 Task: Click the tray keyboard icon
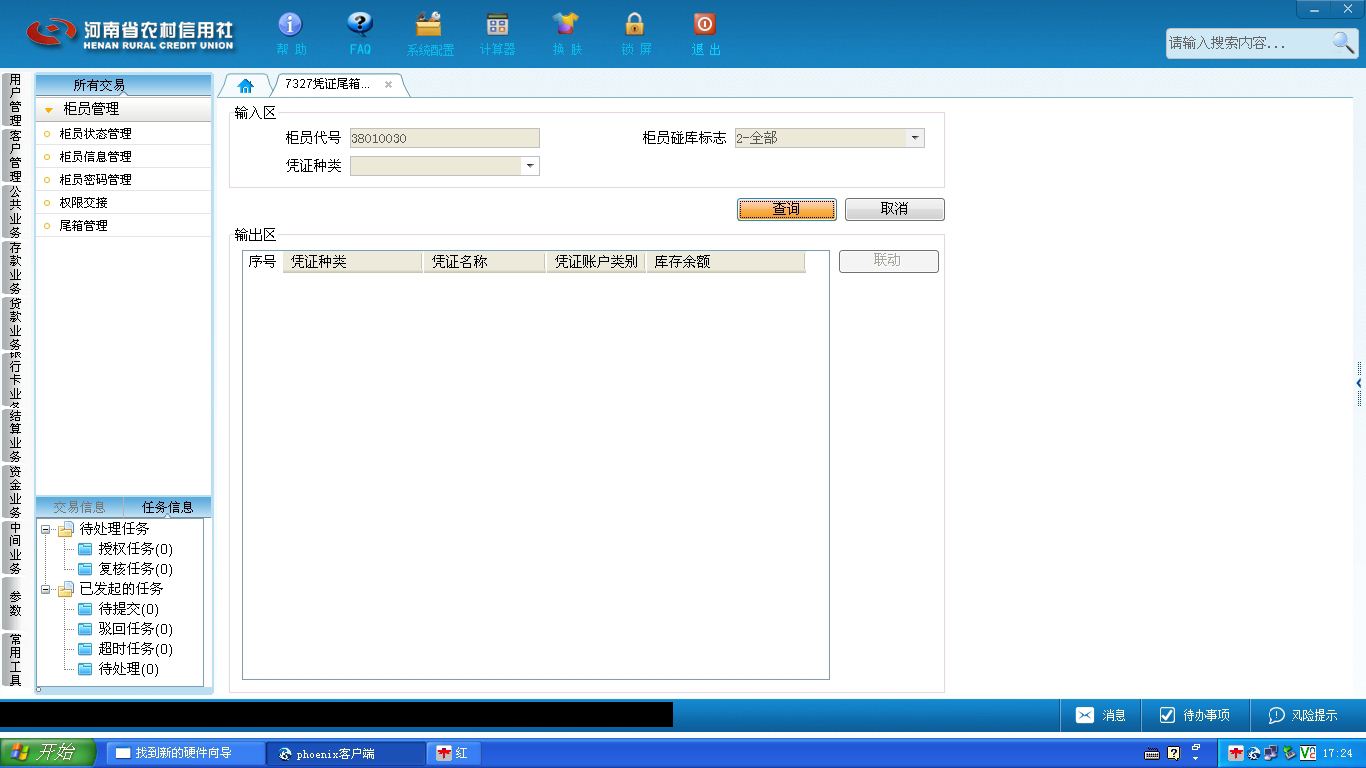pos(1152,753)
